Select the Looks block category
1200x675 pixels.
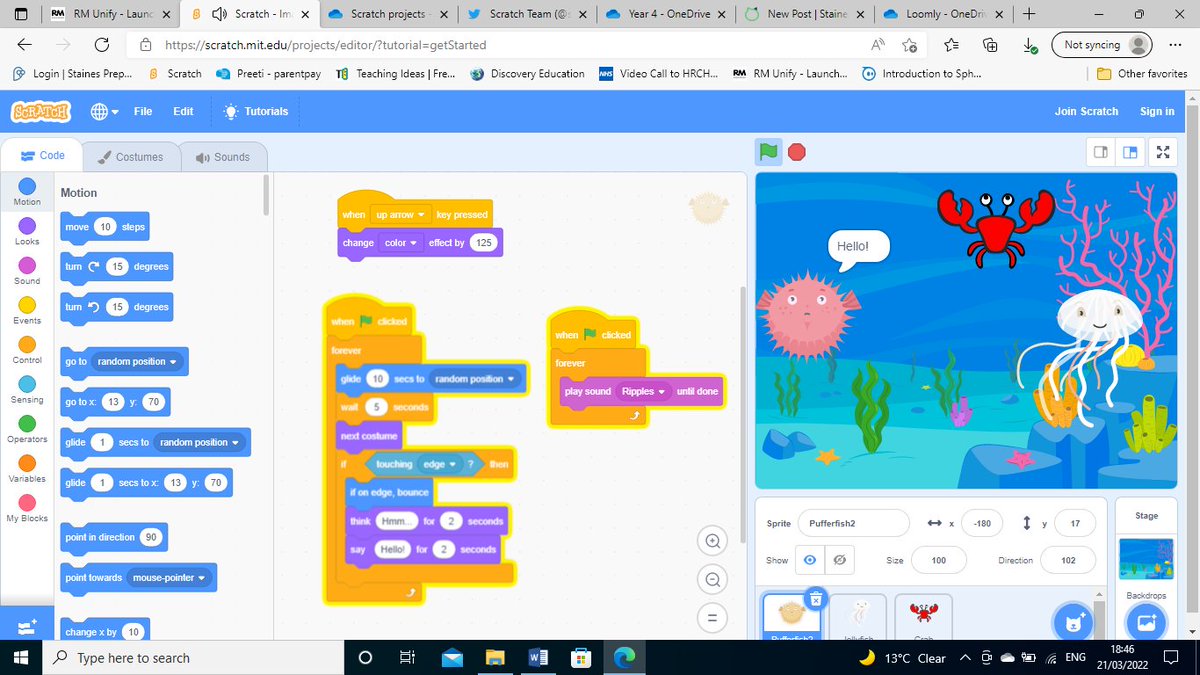pos(27,232)
